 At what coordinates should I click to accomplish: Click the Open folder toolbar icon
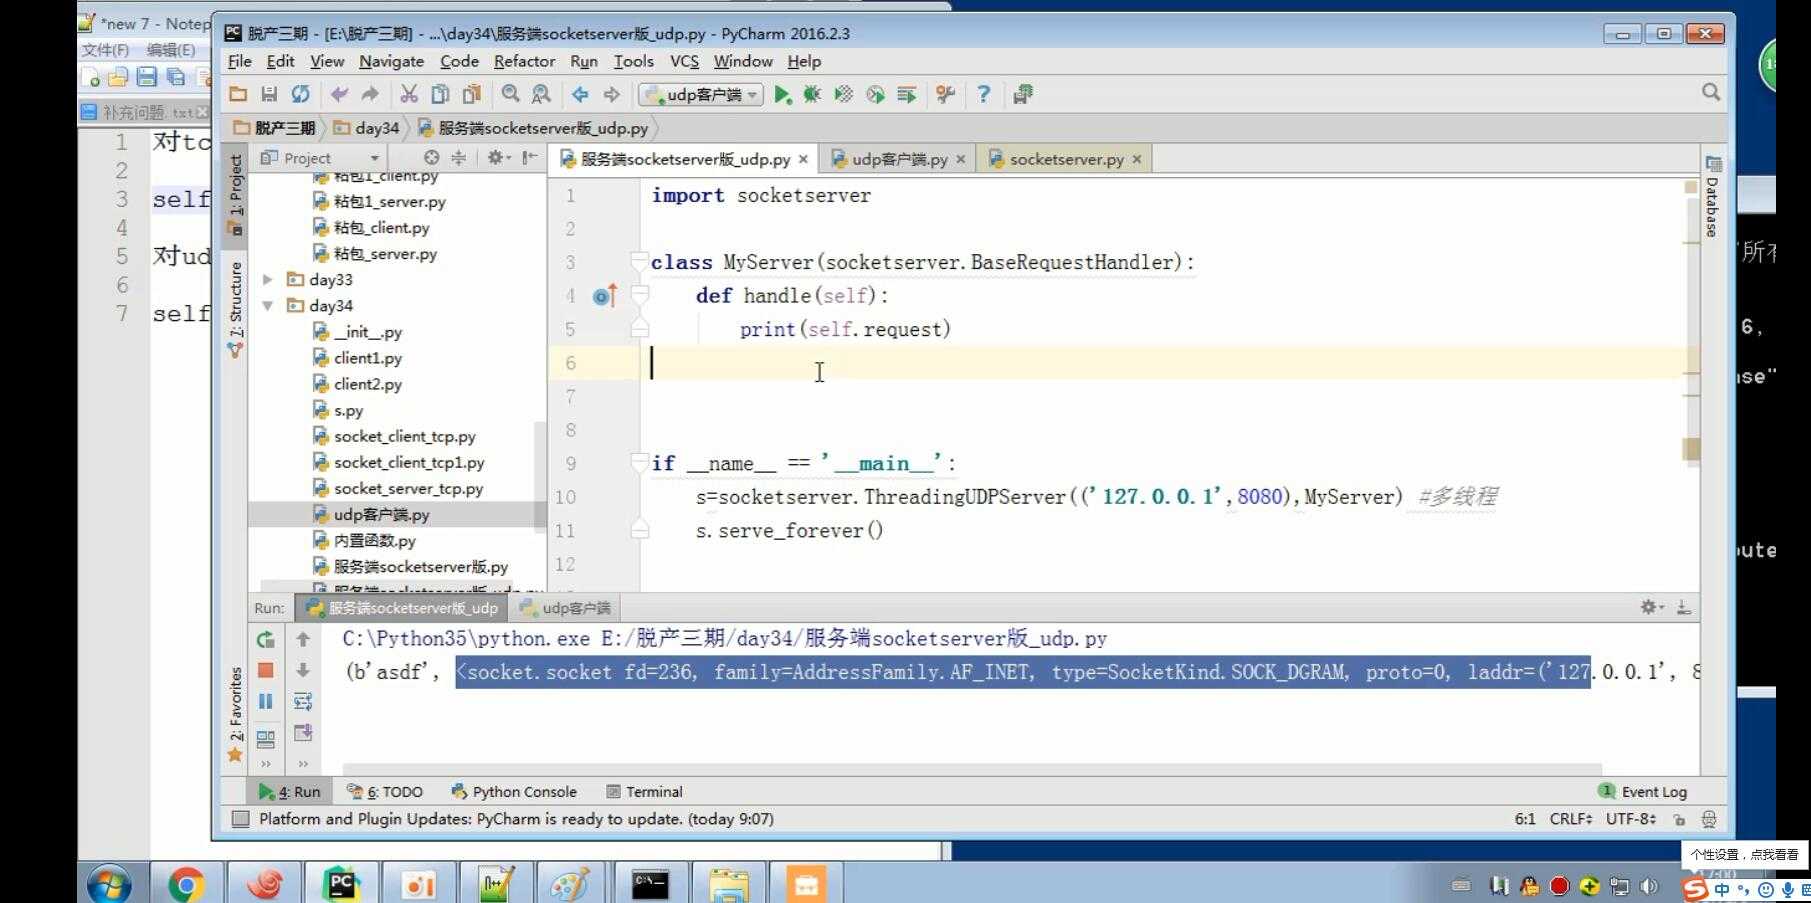(x=238, y=94)
